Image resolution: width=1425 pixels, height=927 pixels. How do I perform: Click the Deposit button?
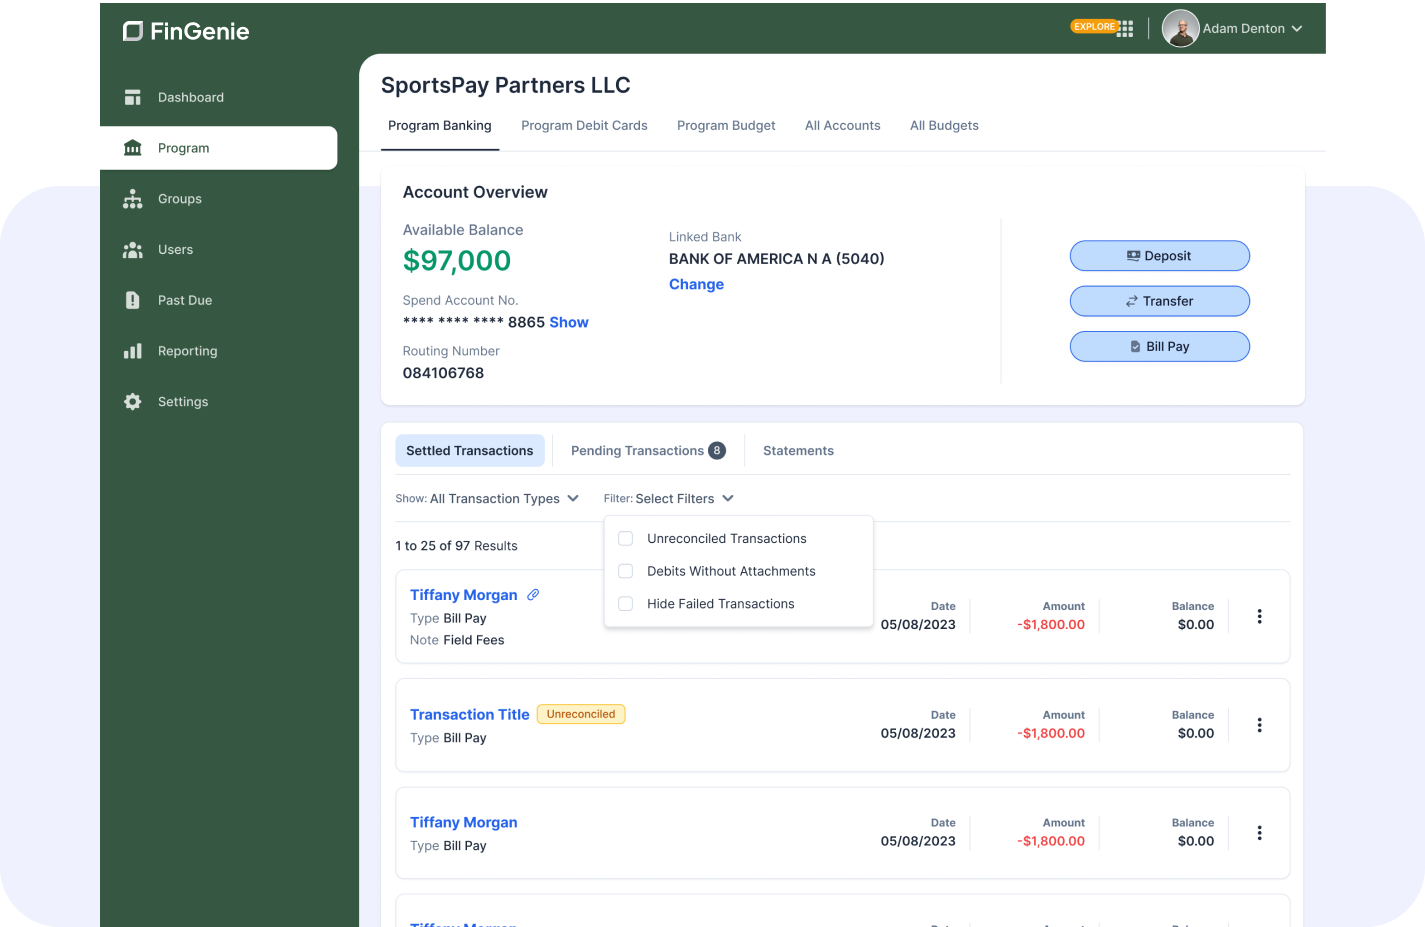1160,256
